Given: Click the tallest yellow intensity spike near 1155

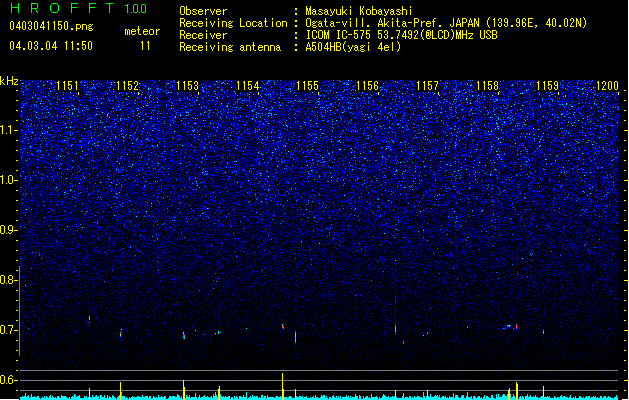Looking at the screenshot, I should point(282,386).
